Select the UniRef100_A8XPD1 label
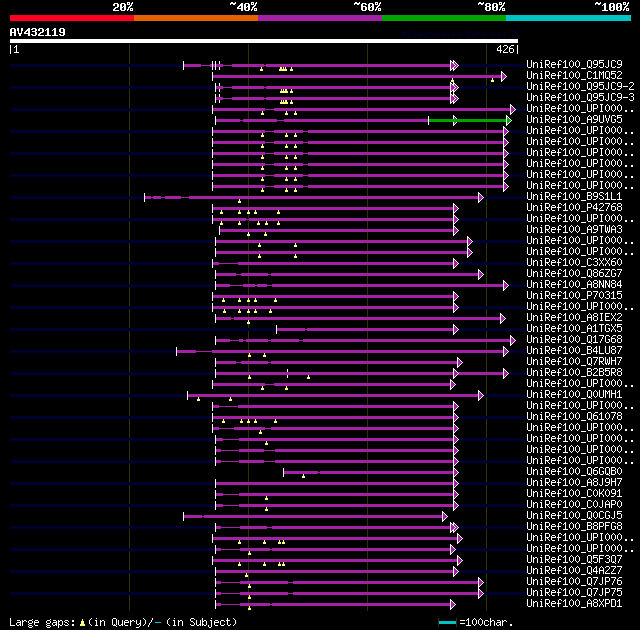 (574, 603)
